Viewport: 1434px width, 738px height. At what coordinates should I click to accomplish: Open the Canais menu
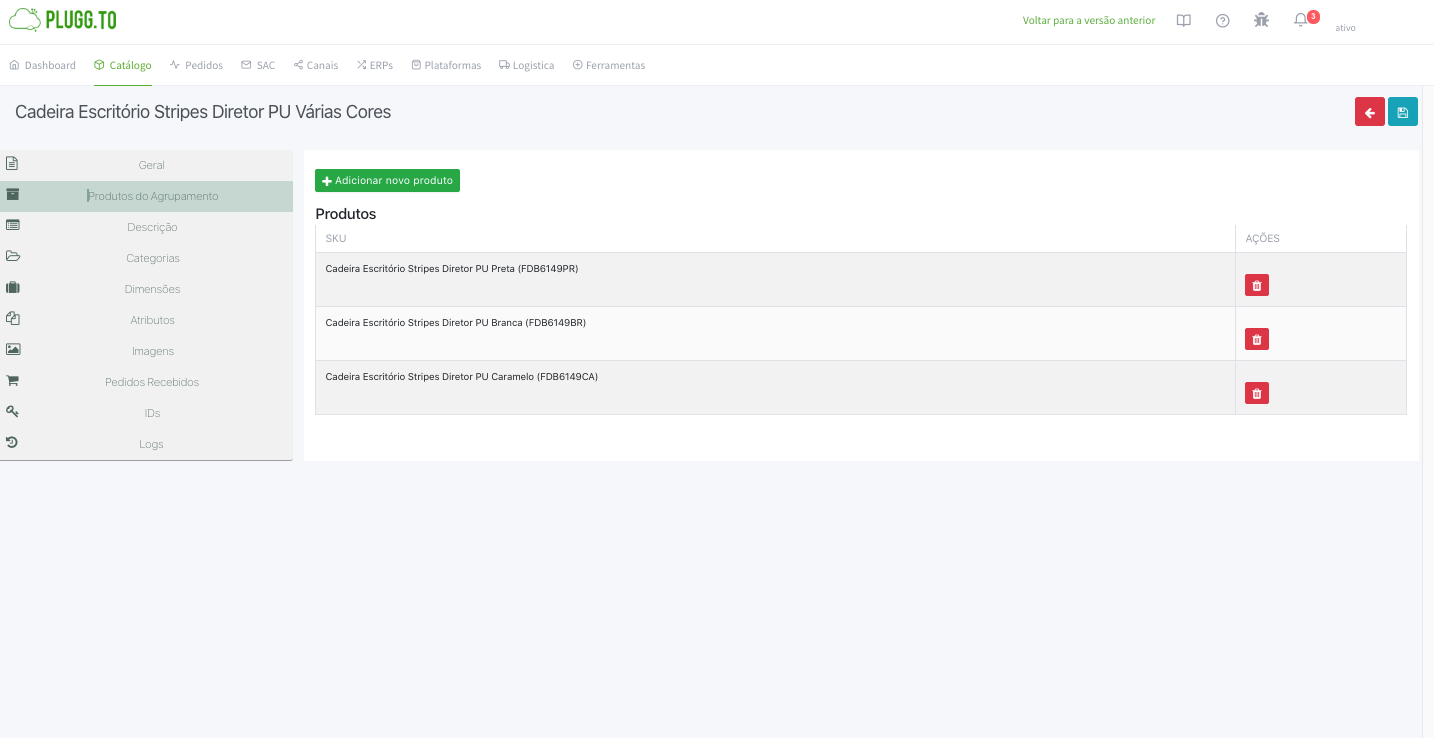pos(315,65)
